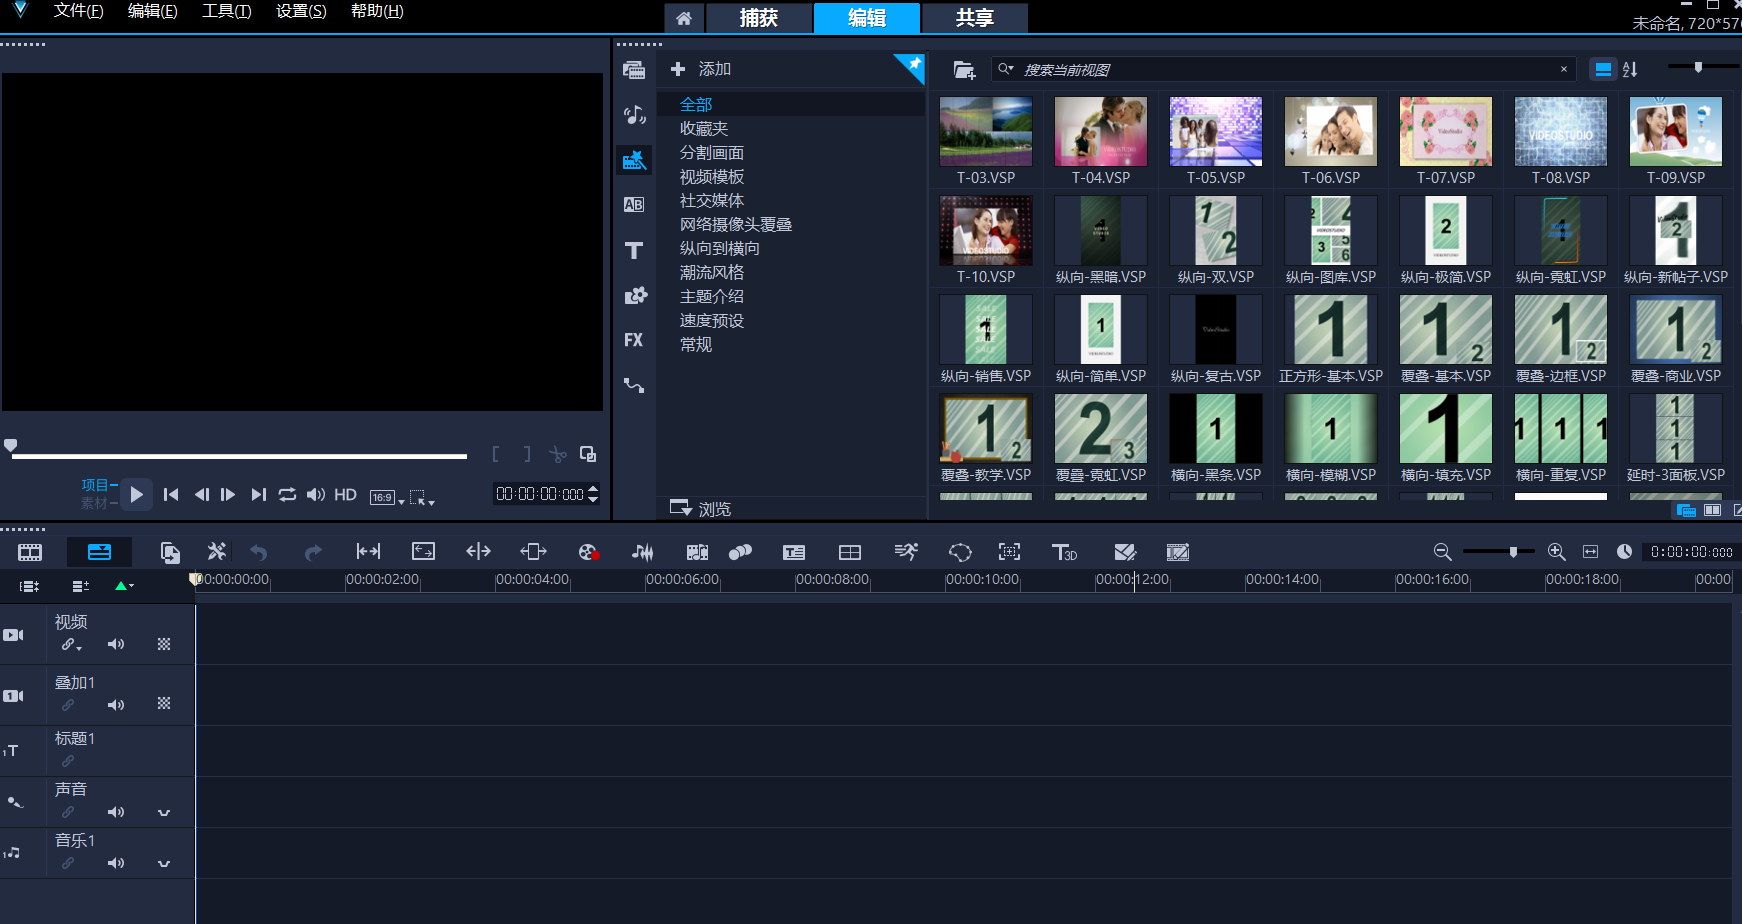
Task: Open the Record/Capture option tool
Action: (x=588, y=552)
